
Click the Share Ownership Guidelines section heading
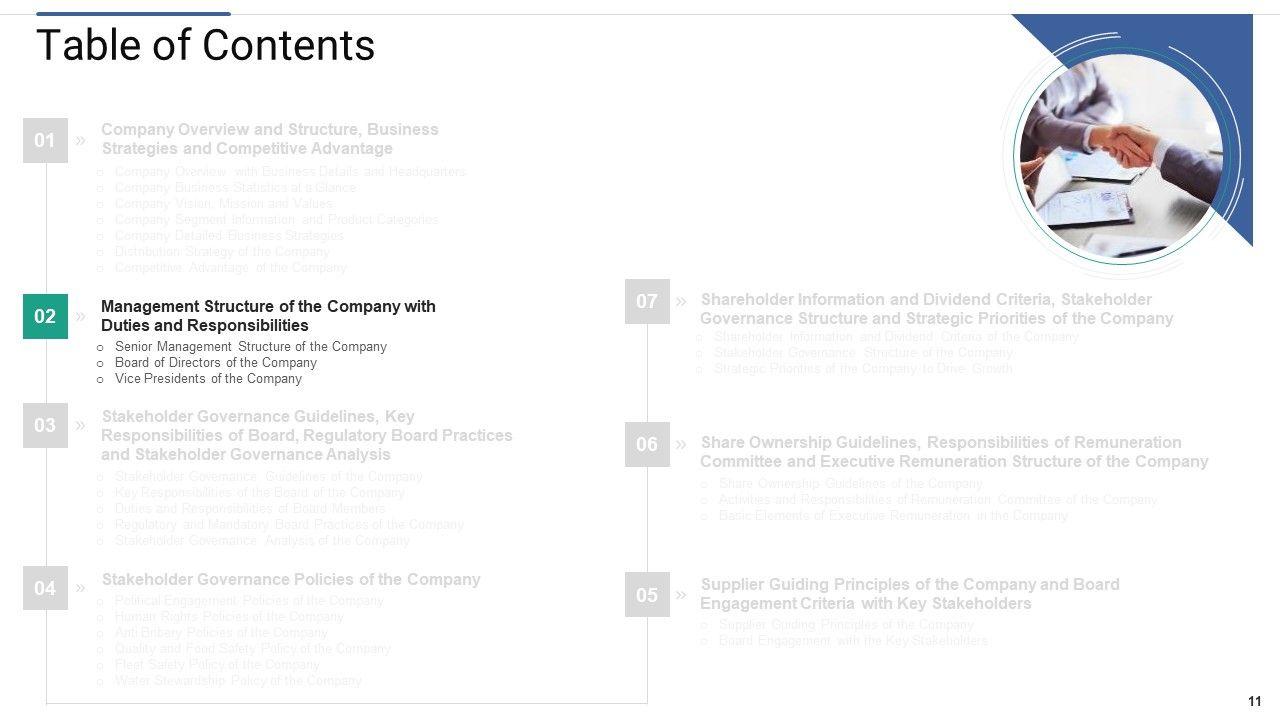953,452
